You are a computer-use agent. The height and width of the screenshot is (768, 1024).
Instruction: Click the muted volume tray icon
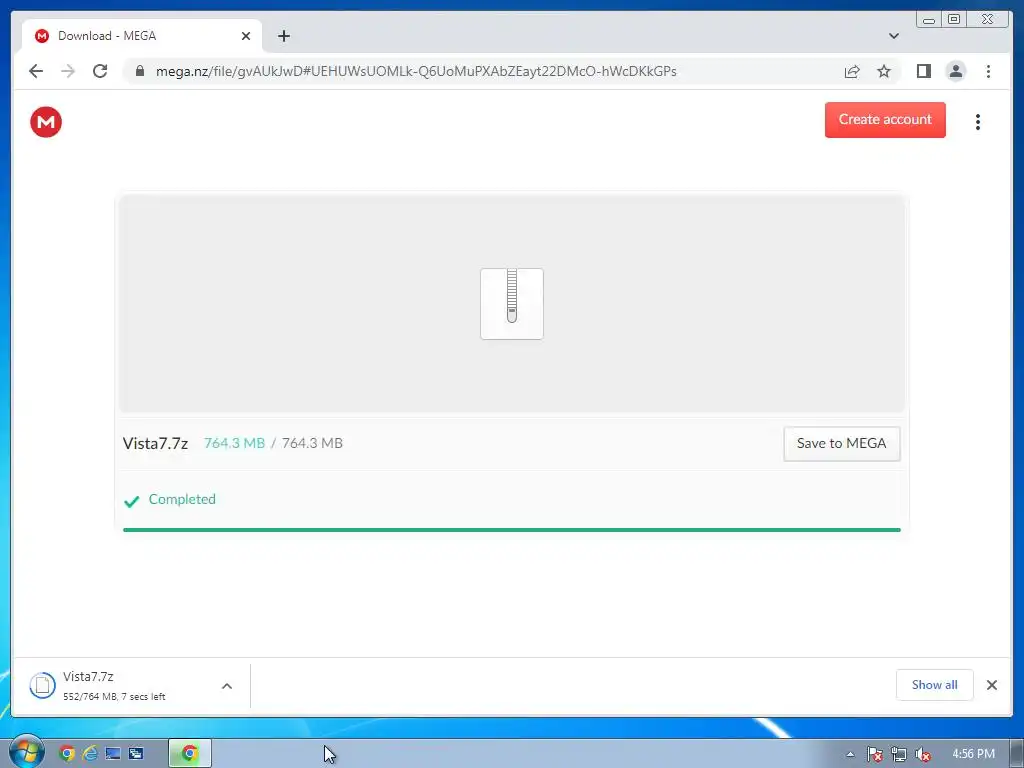923,754
